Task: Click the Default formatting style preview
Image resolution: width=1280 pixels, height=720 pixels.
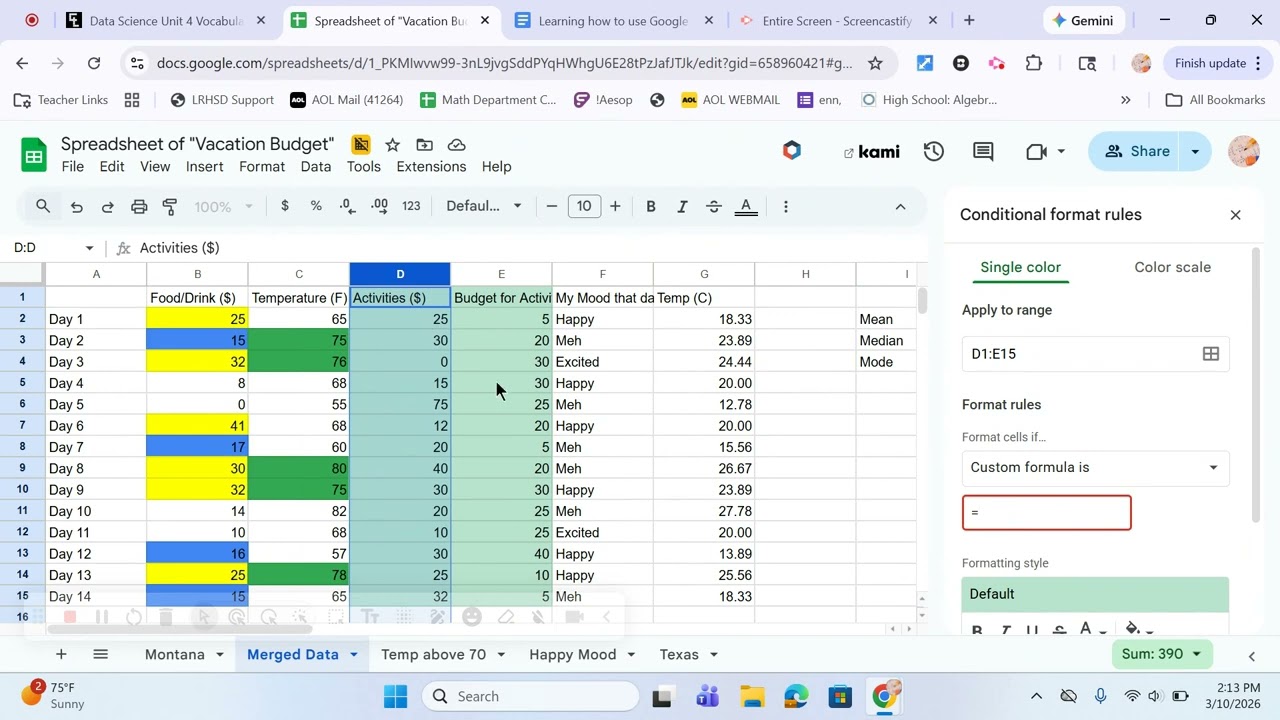Action: click(1096, 594)
